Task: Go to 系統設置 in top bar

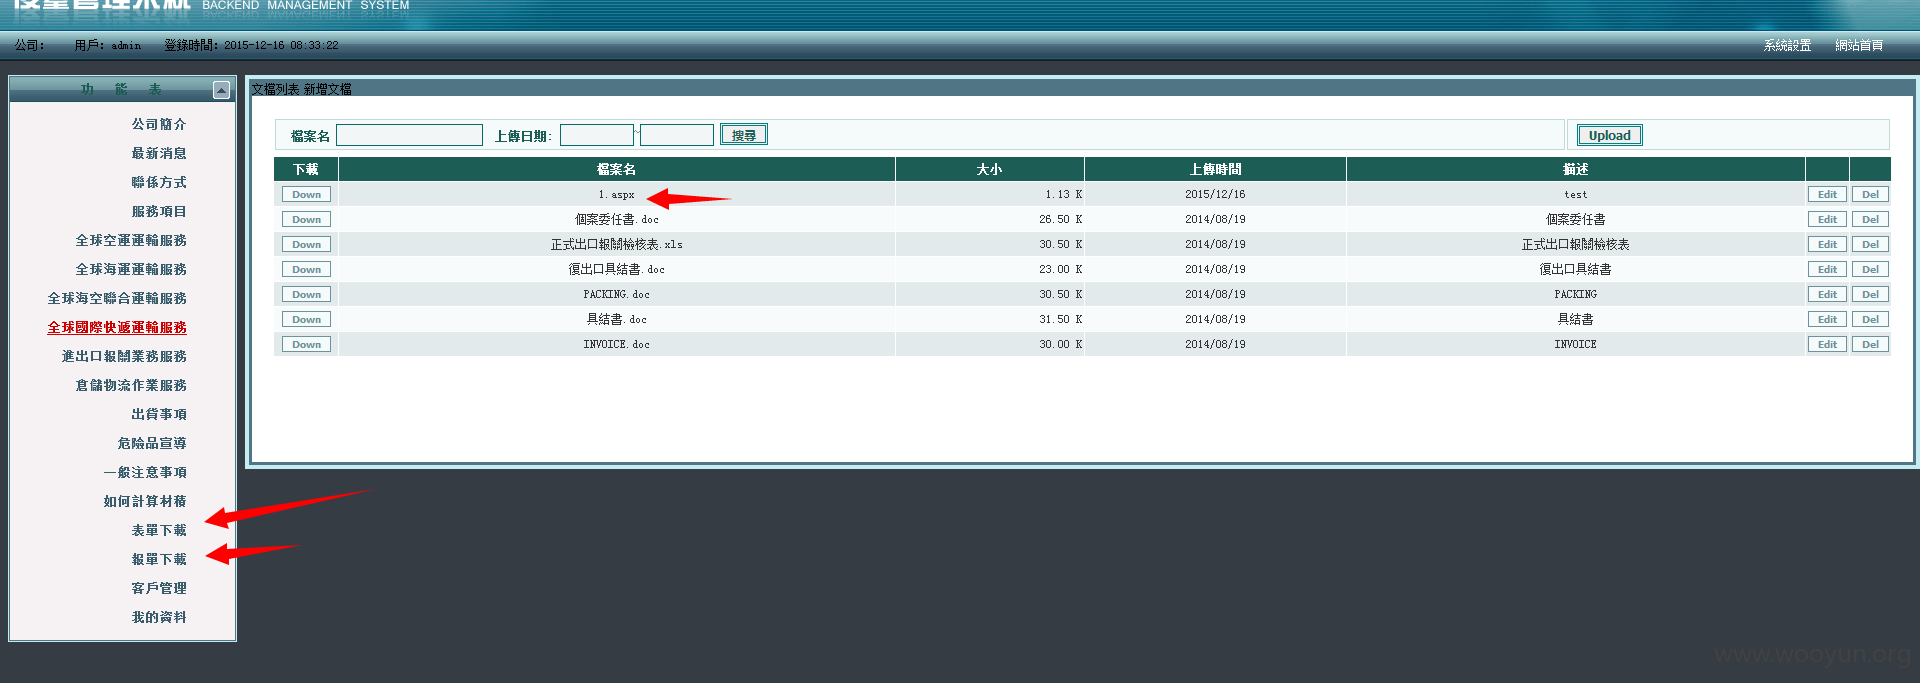Action: coord(1787,46)
